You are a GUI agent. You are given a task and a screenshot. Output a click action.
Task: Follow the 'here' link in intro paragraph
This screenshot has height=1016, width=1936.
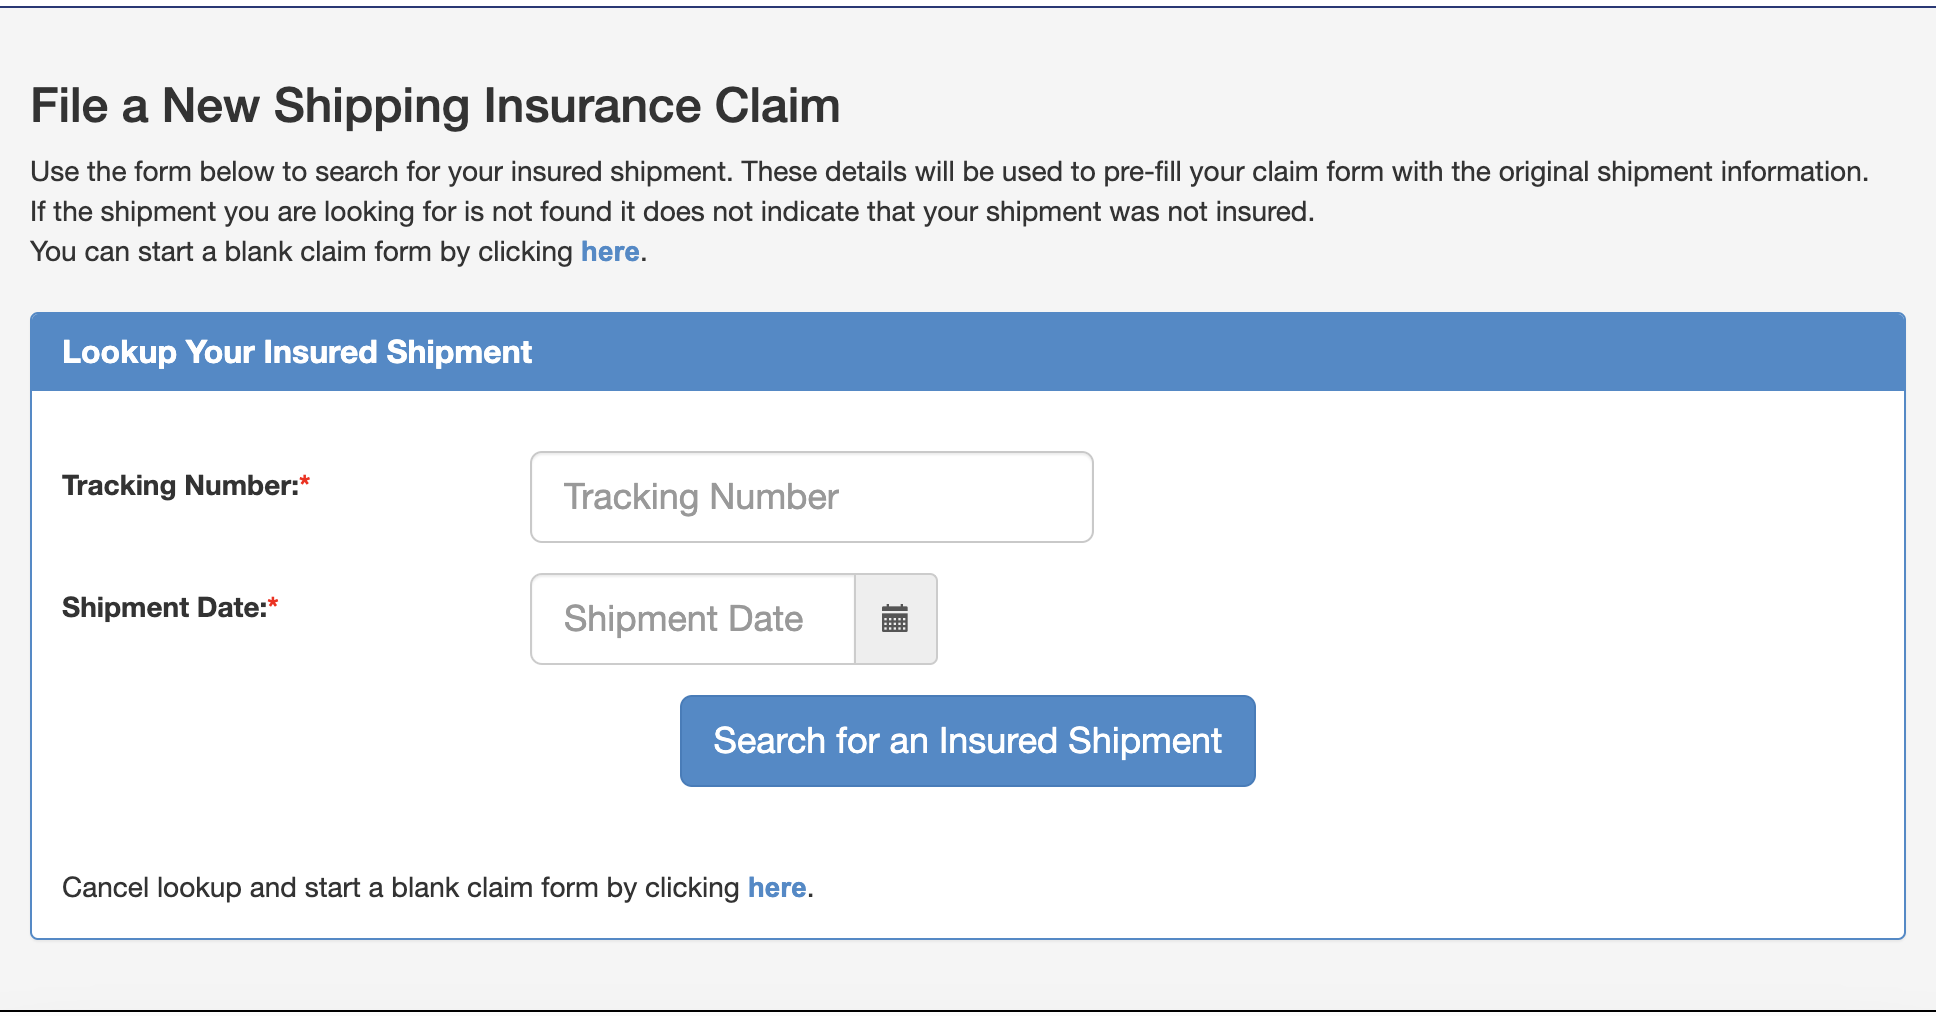click(610, 251)
